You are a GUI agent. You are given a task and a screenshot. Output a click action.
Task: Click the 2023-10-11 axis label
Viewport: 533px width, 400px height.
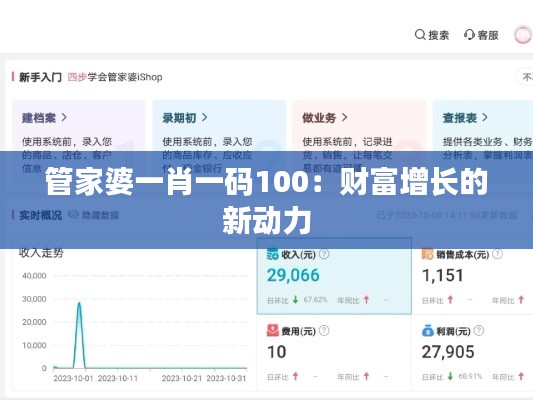click(118, 378)
